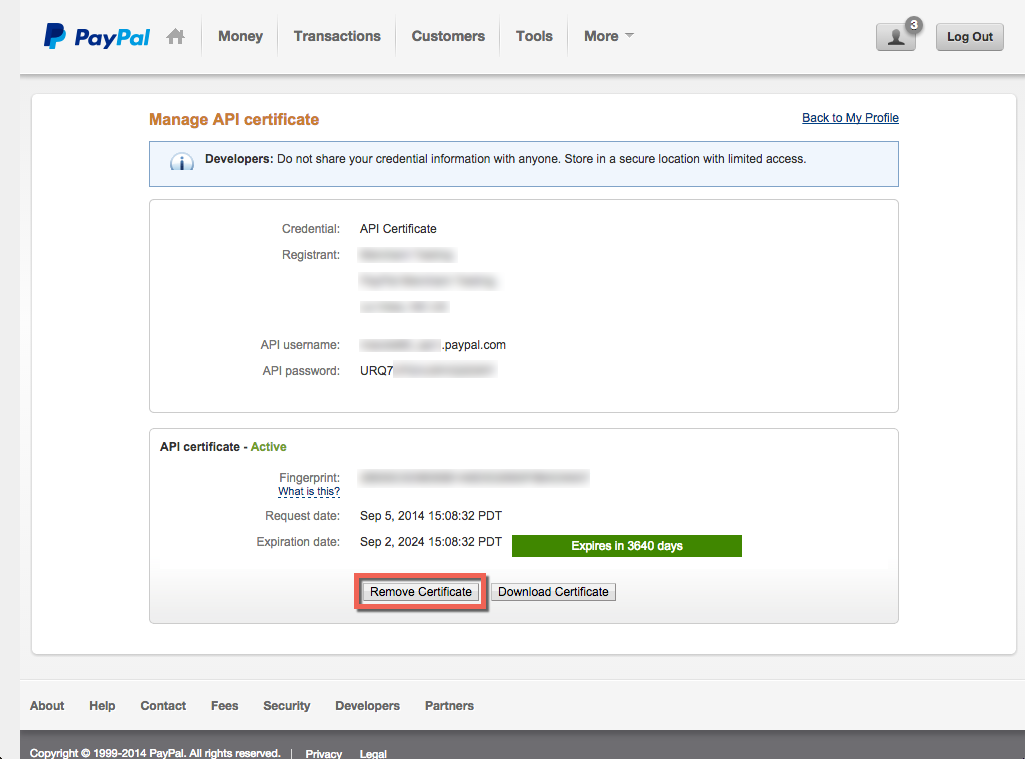The height and width of the screenshot is (759, 1025).
Task: Click the Credential: field label
Action: (x=311, y=229)
